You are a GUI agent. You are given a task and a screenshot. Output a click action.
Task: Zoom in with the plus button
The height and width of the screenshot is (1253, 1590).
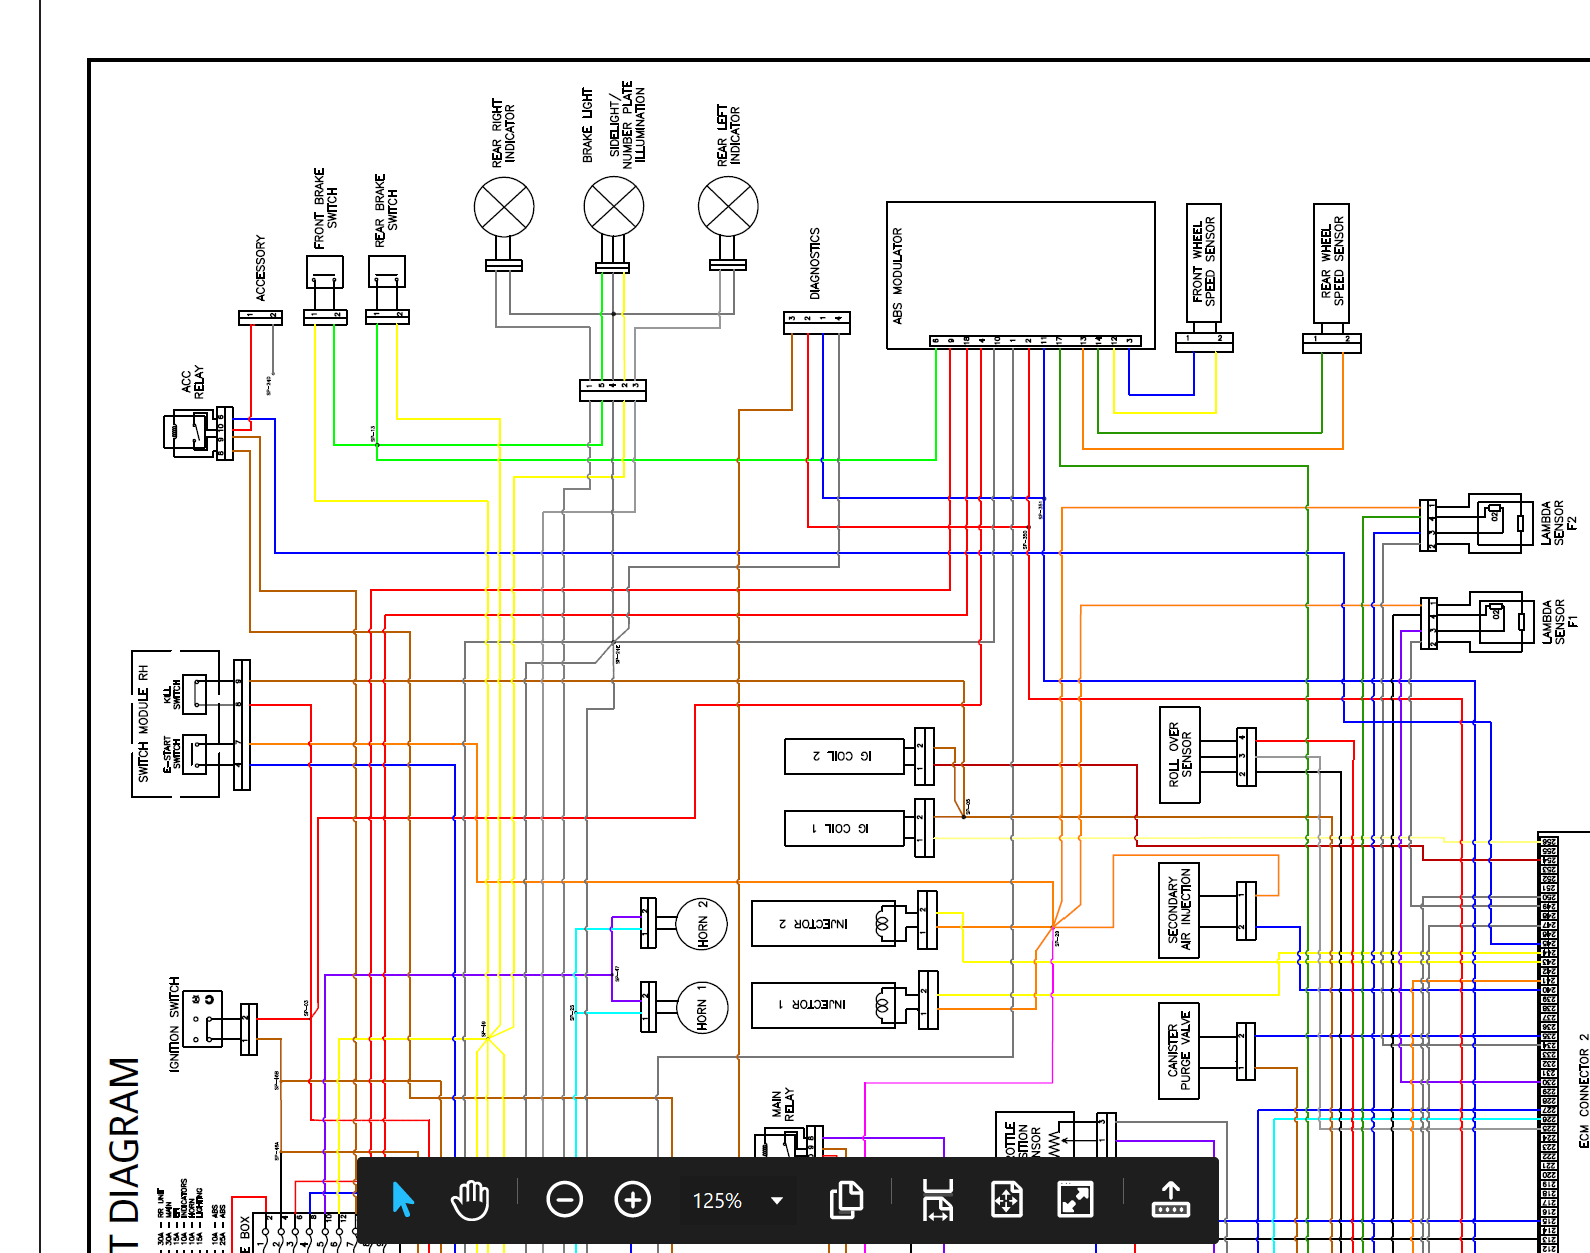pos(632,1199)
